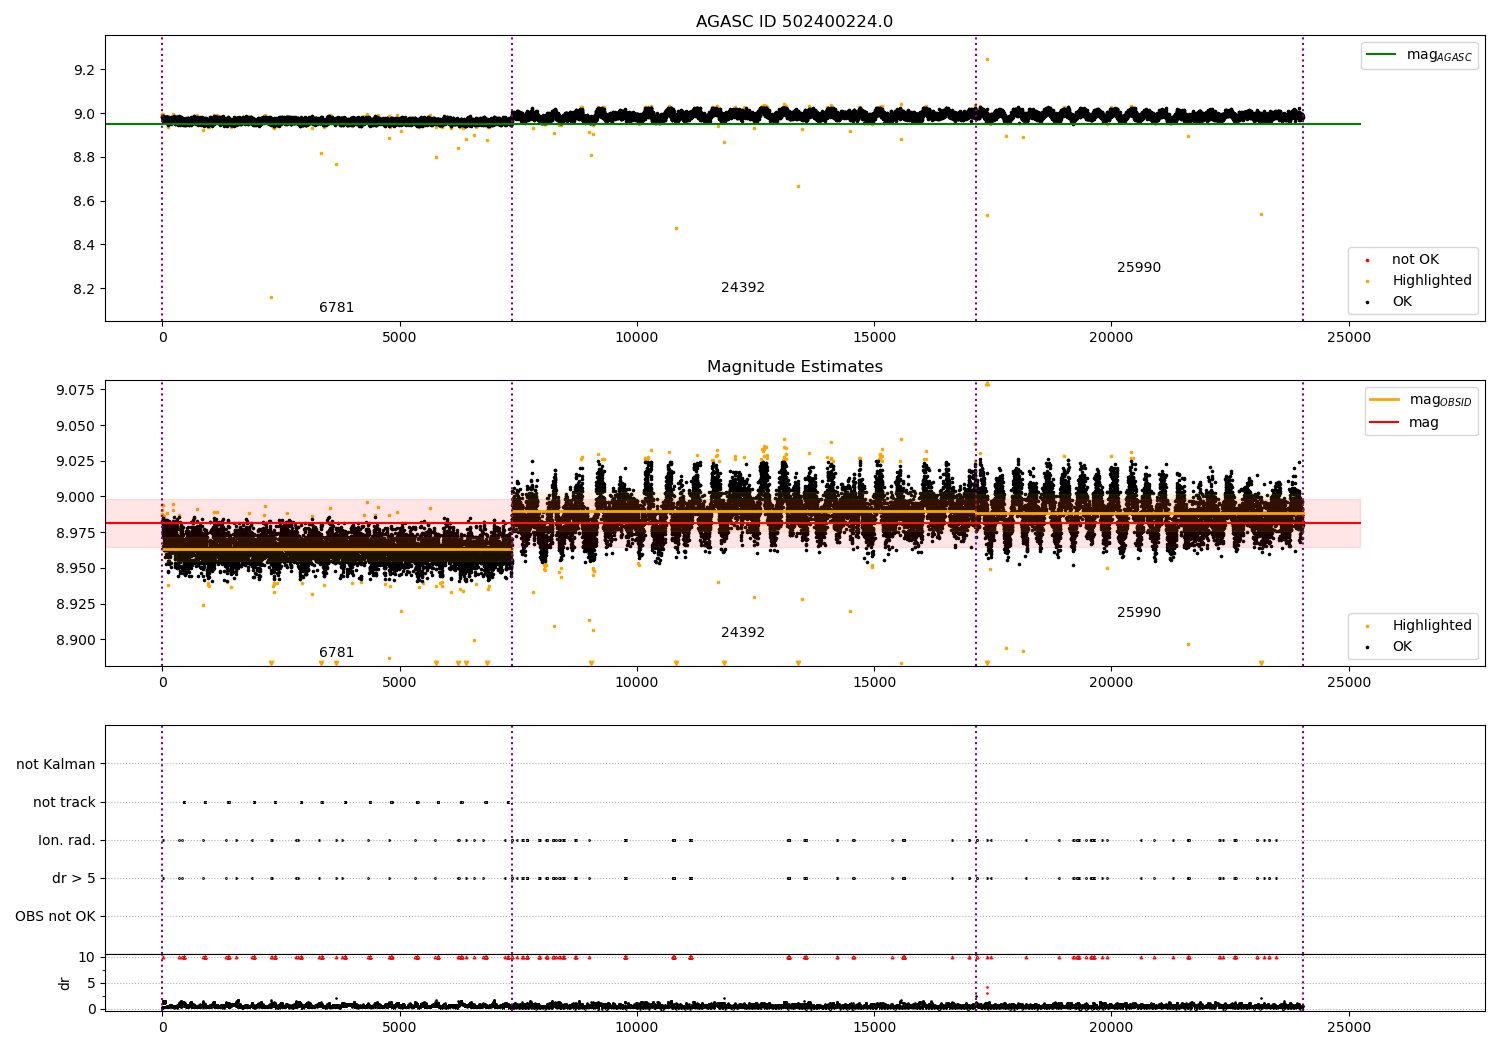
Task: Click the 'not OK' legend entry
Action: 1415,260
